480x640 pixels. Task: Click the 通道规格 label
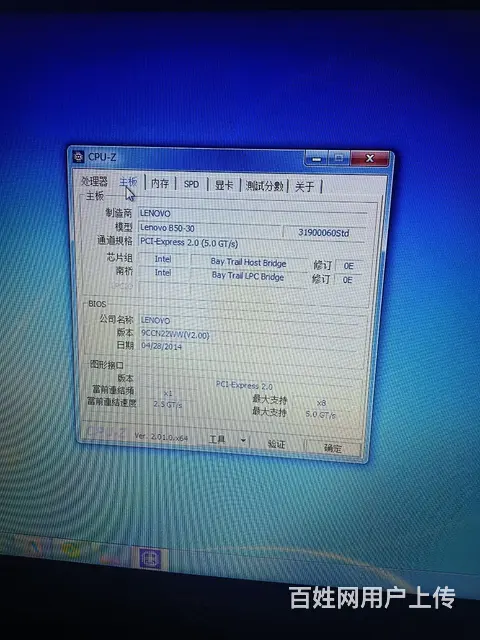(115, 240)
